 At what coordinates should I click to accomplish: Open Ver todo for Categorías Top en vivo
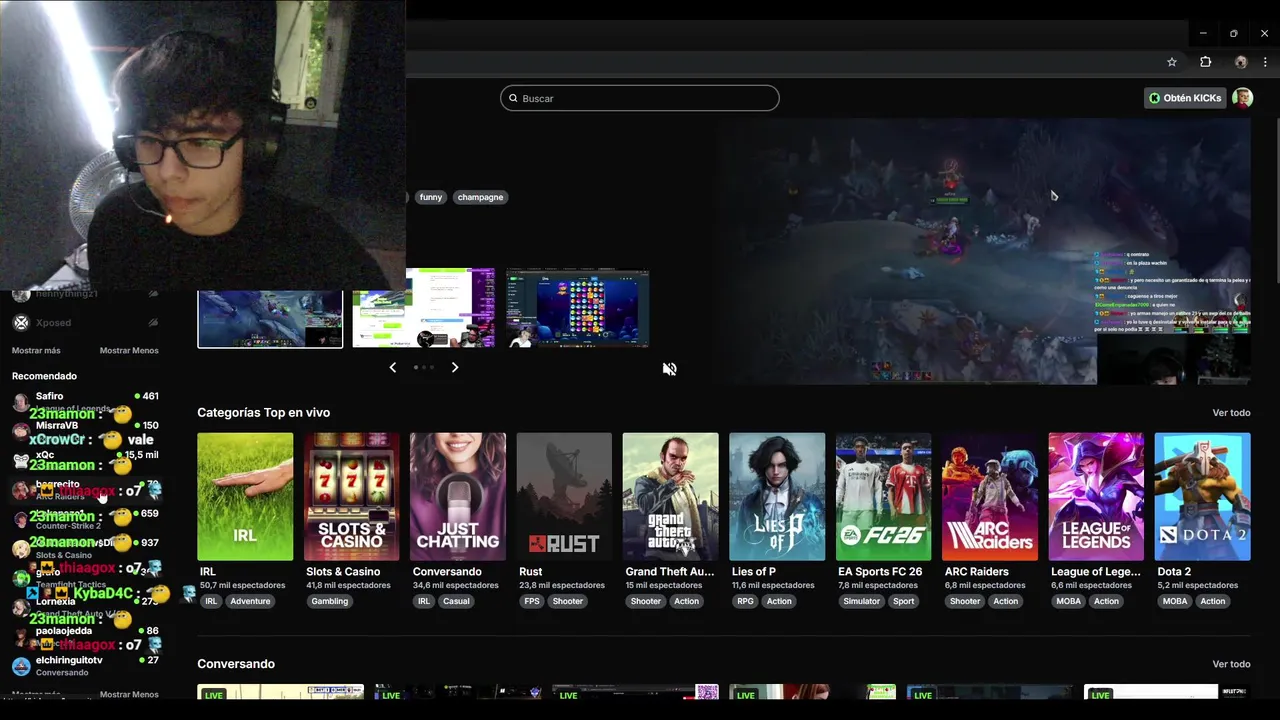1231,413
